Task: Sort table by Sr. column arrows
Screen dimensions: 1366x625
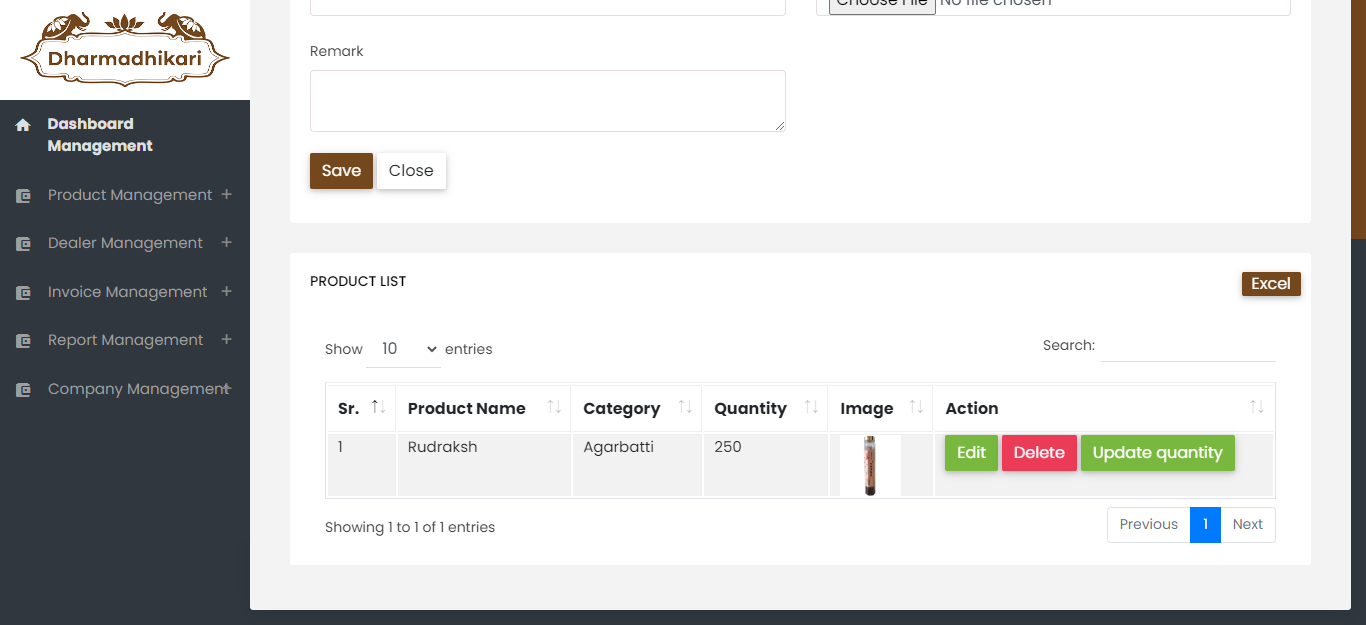Action: pos(378,407)
